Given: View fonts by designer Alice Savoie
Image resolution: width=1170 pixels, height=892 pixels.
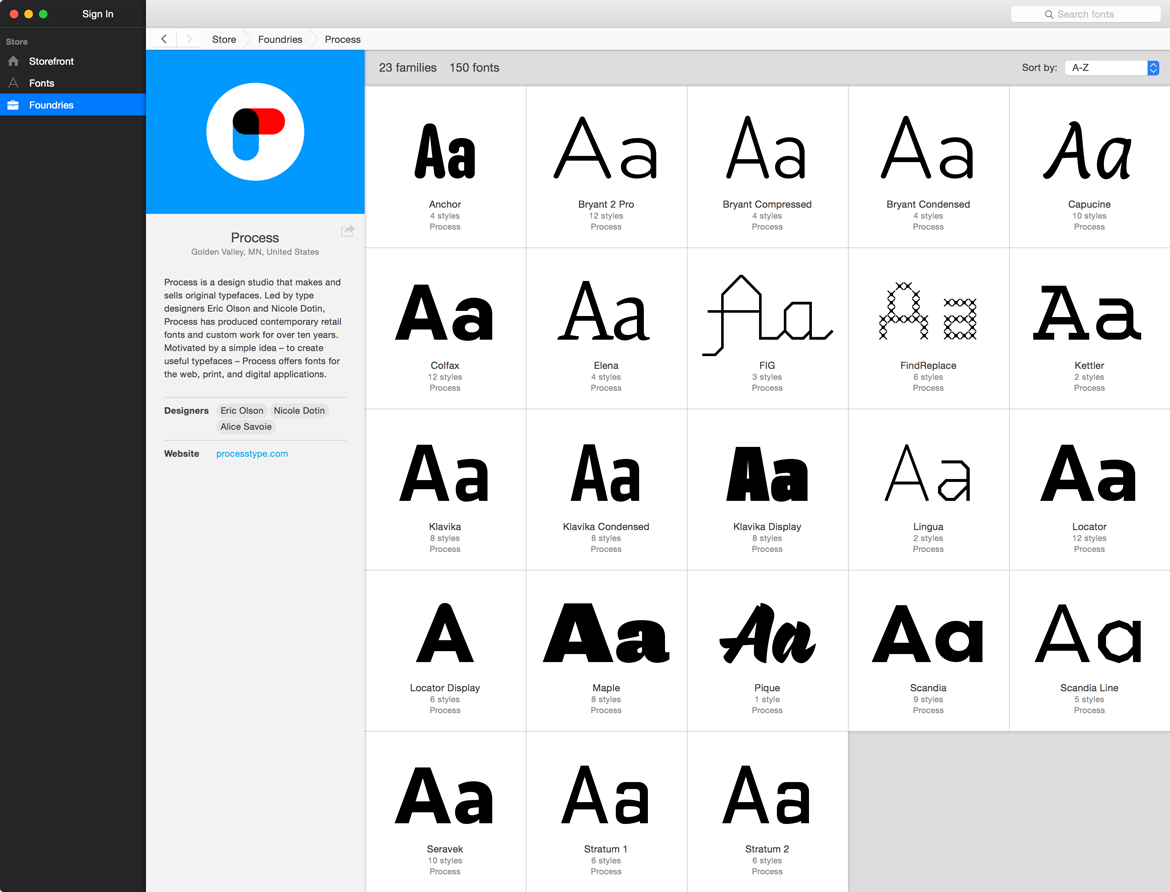Looking at the screenshot, I should pyautogui.click(x=245, y=426).
